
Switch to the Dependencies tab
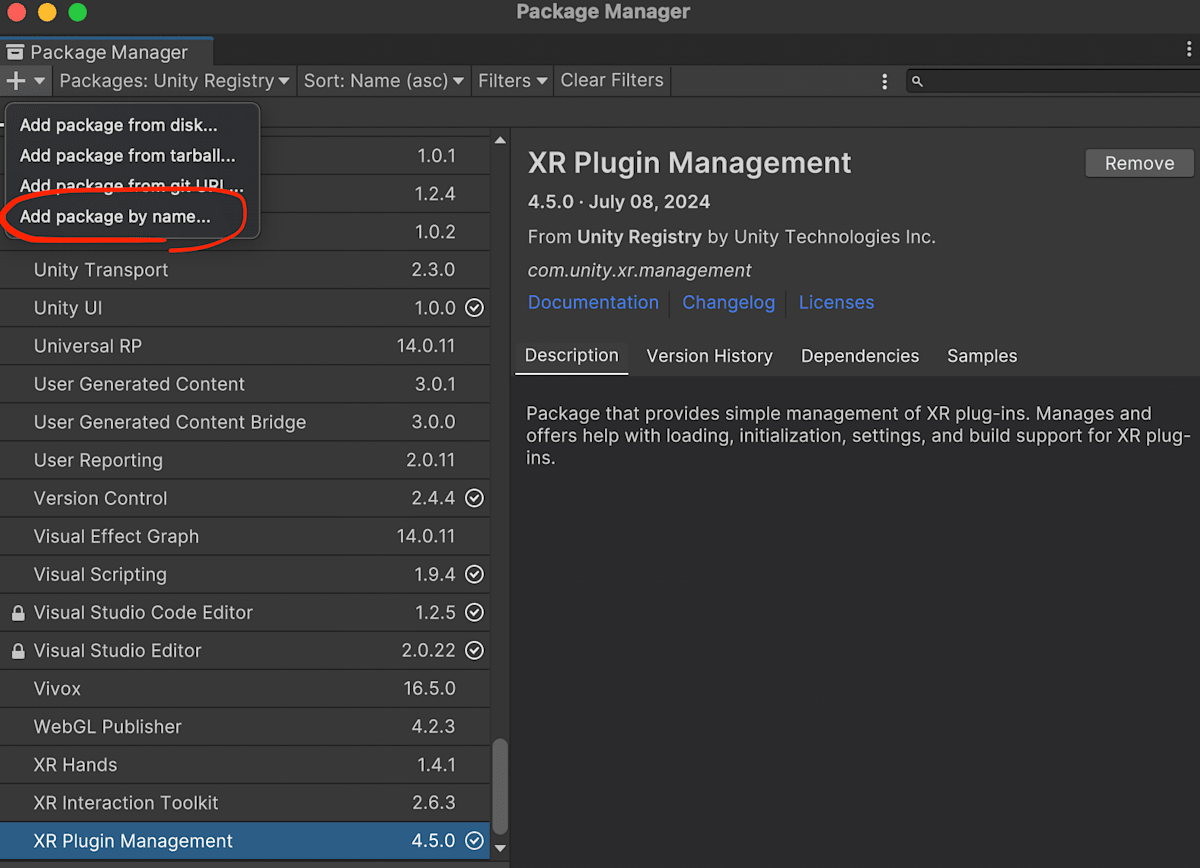[860, 356]
